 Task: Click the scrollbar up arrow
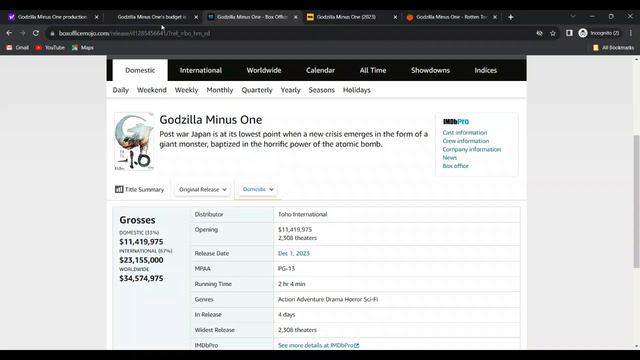(636, 59)
